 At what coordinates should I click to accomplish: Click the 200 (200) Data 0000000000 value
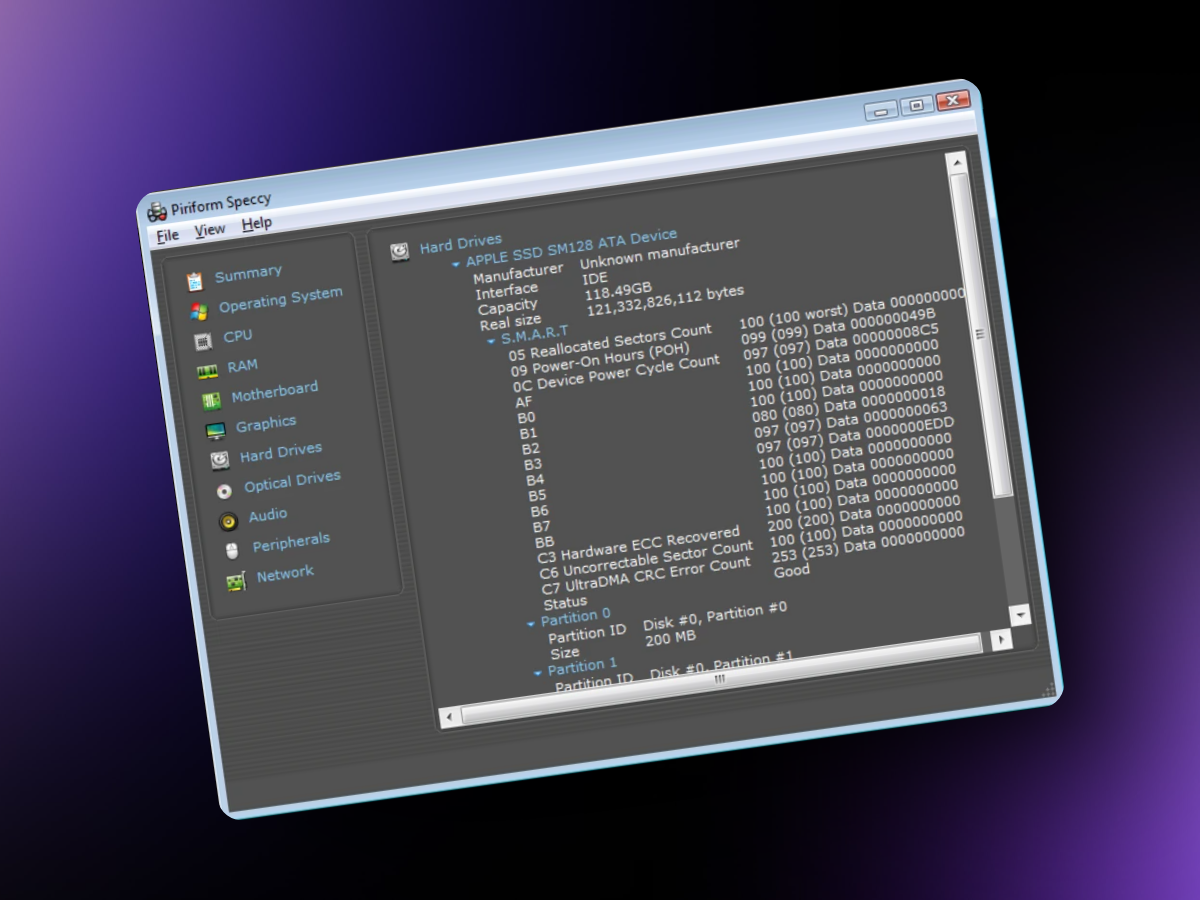(864, 516)
